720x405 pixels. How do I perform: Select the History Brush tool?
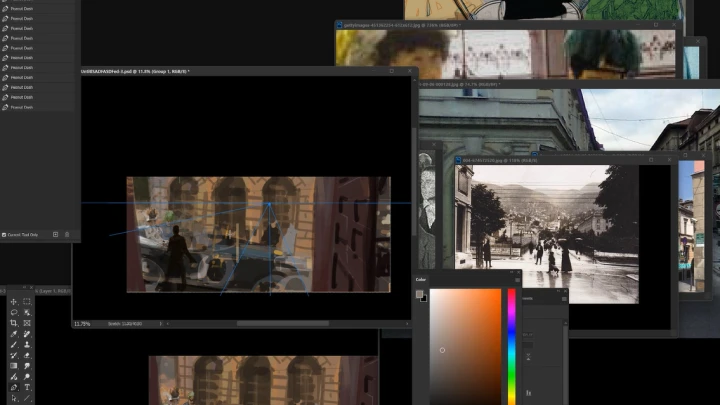pos(14,355)
